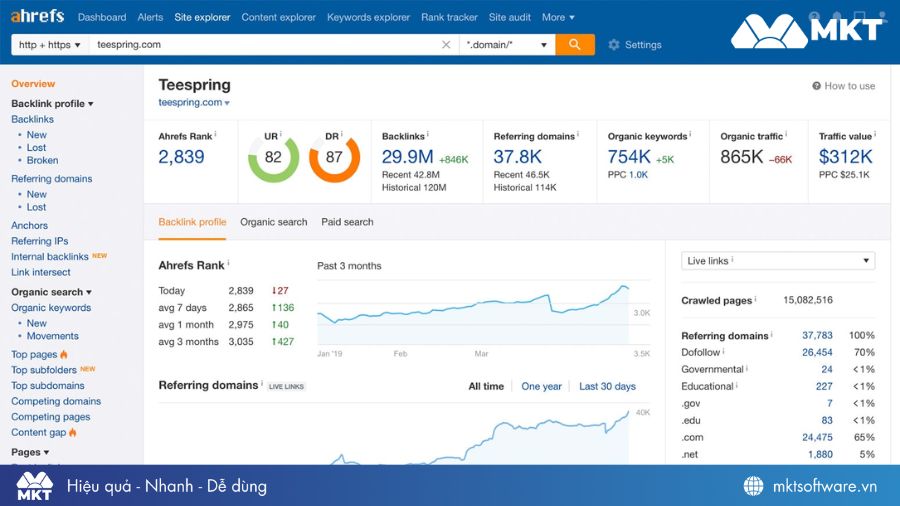Go to Site explorer
900x506 pixels.
point(202,17)
